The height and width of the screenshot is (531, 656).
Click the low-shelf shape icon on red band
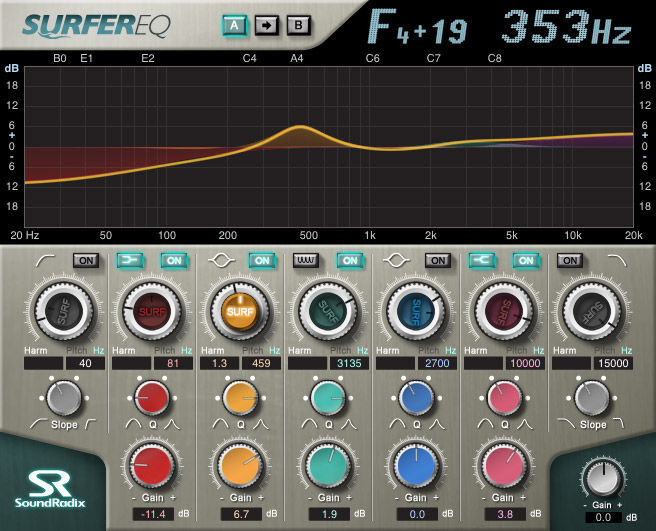(131, 261)
